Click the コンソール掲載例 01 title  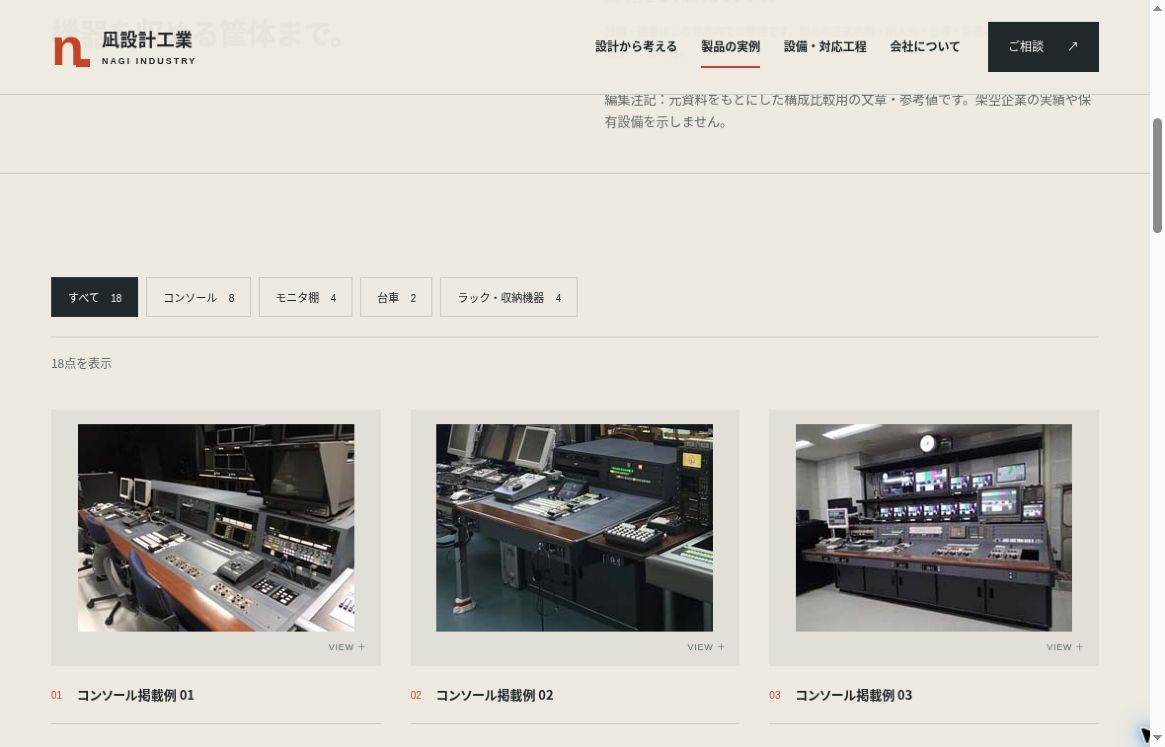click(135, 696)
